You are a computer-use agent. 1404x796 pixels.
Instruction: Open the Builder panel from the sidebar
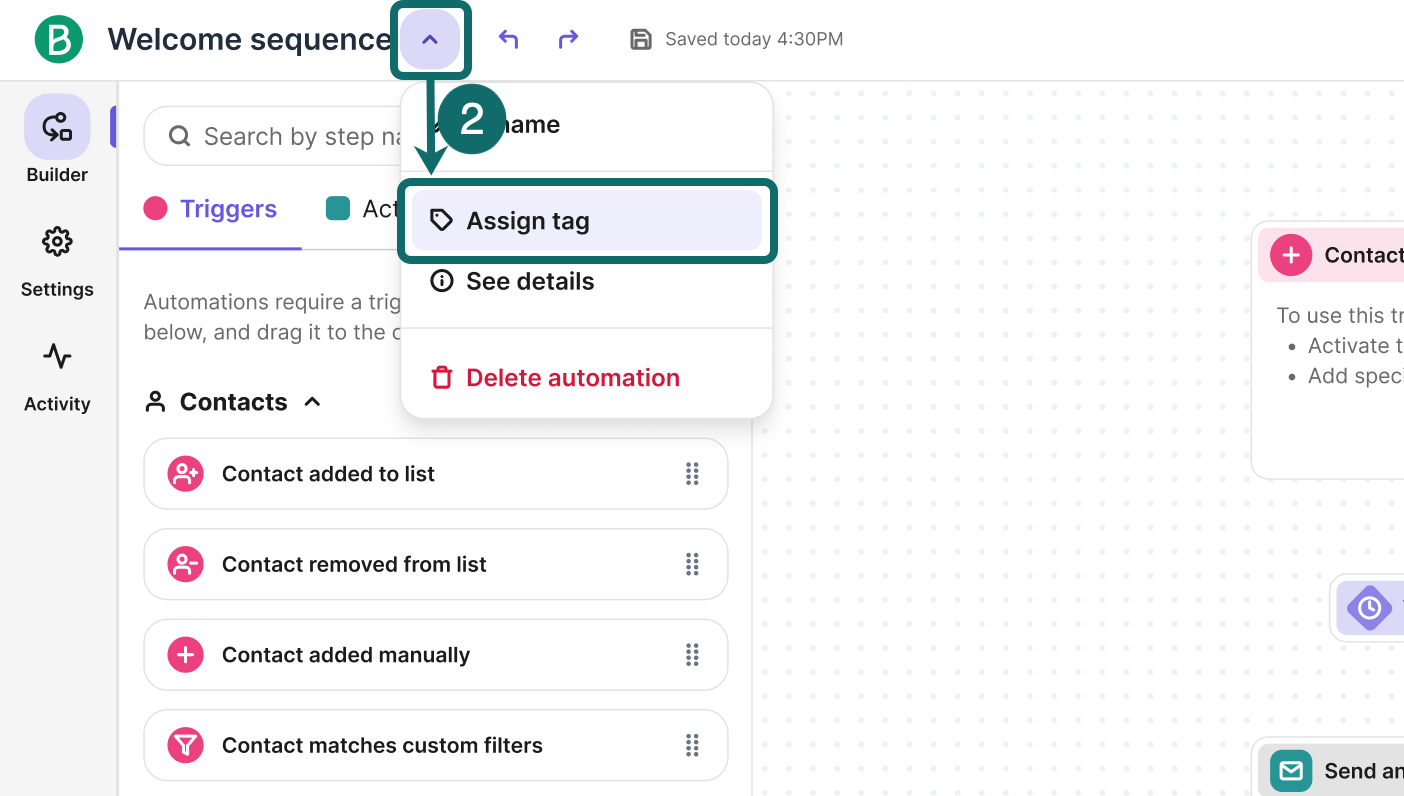click(56, 140)
